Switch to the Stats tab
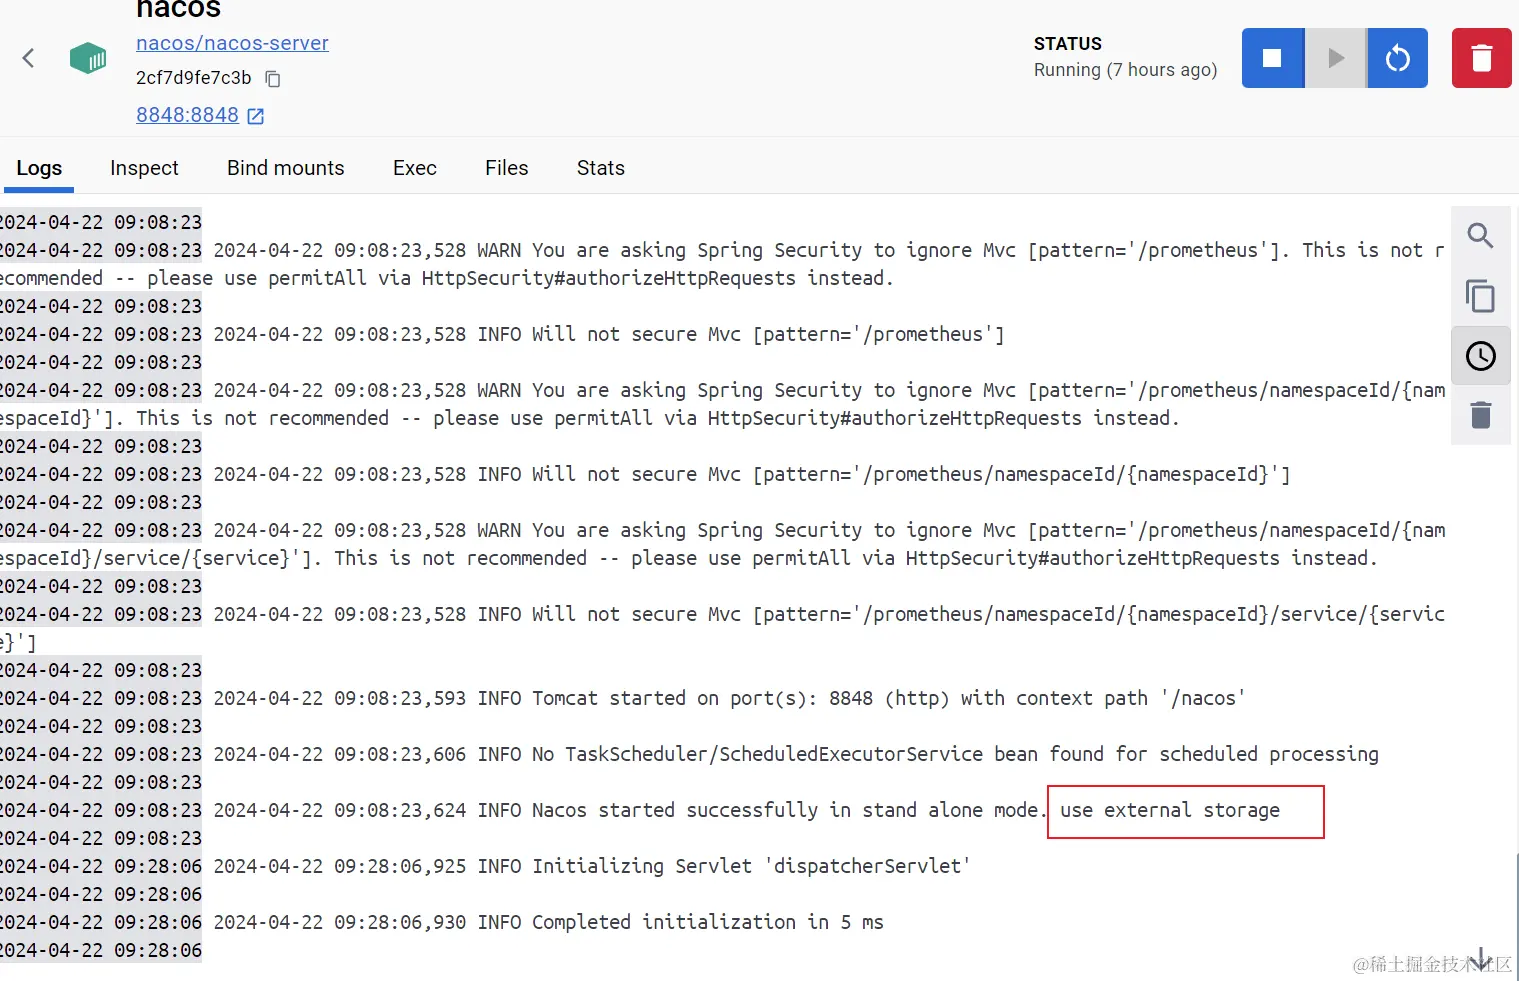Viewport: 1519px width, 981px height. pyautogui.click(x=601, y=168)
